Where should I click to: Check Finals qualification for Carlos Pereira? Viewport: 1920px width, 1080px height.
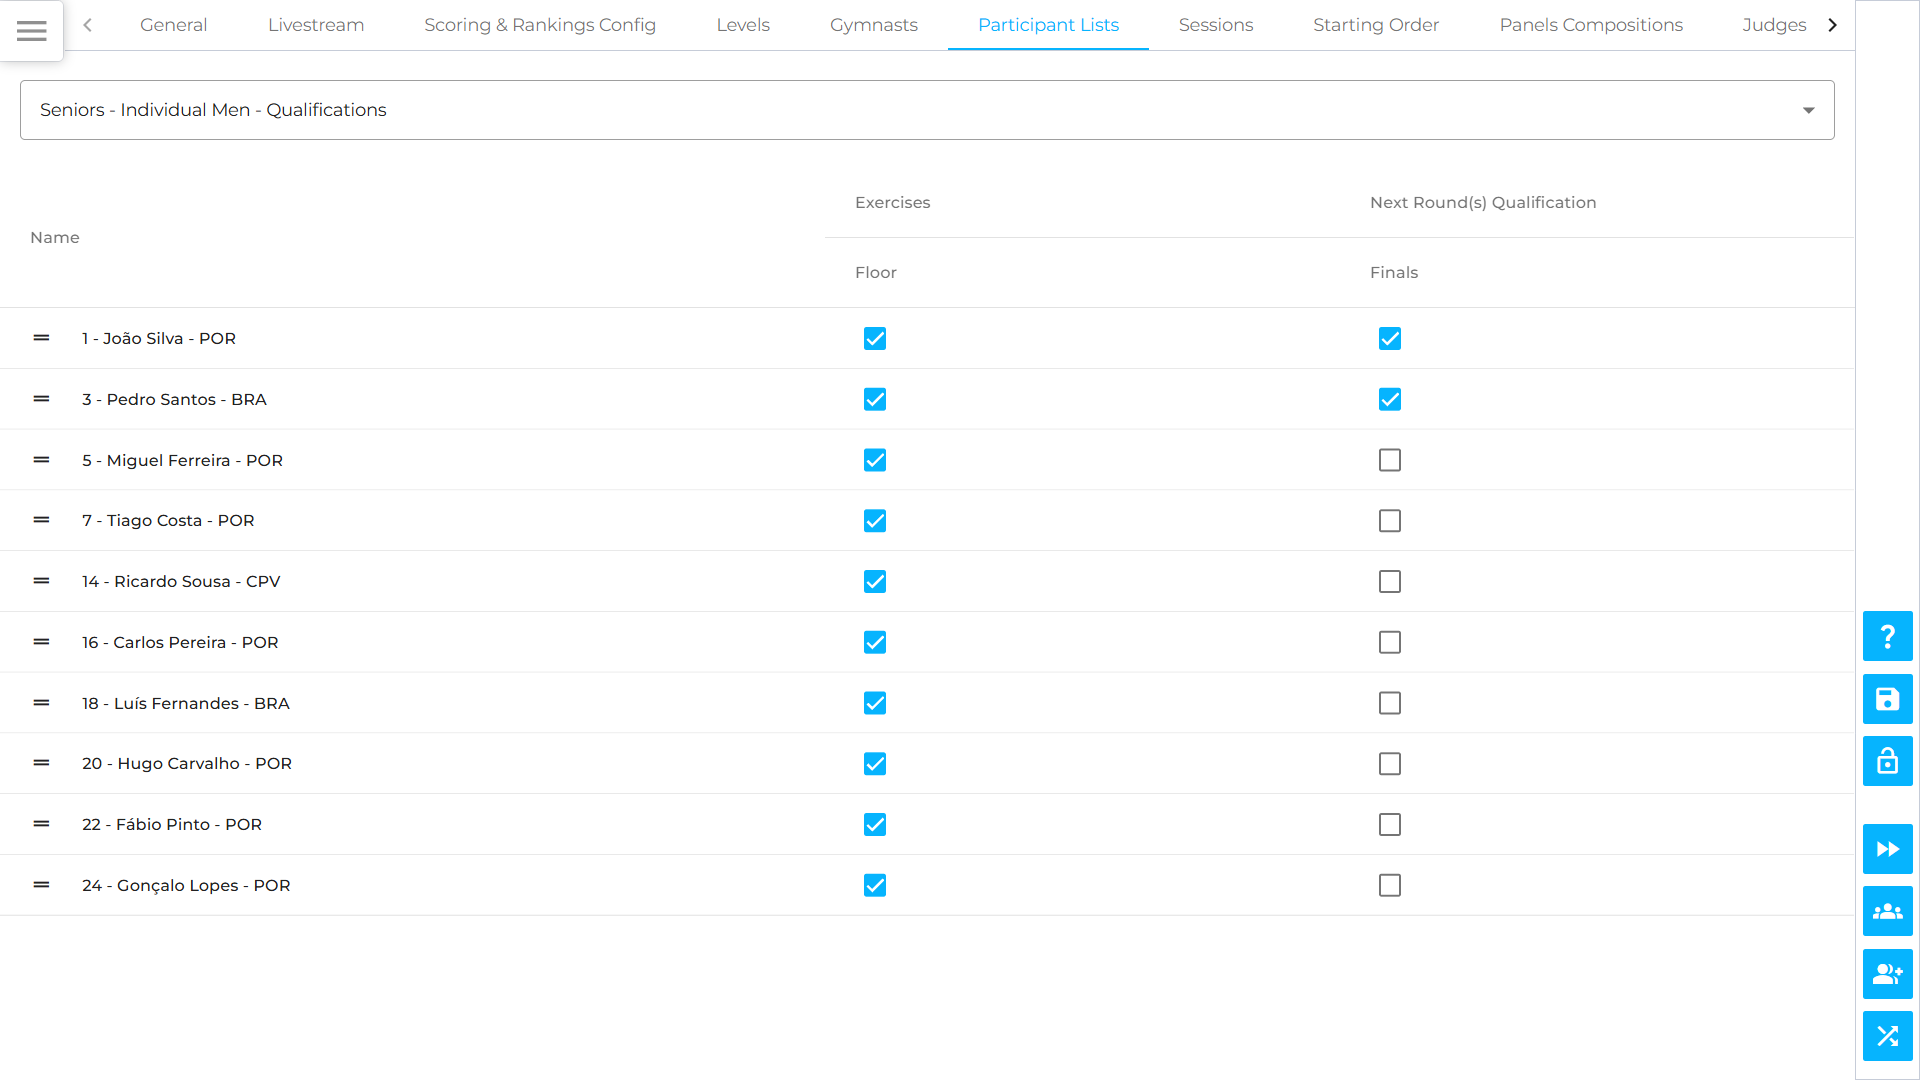coord(1390,642)
